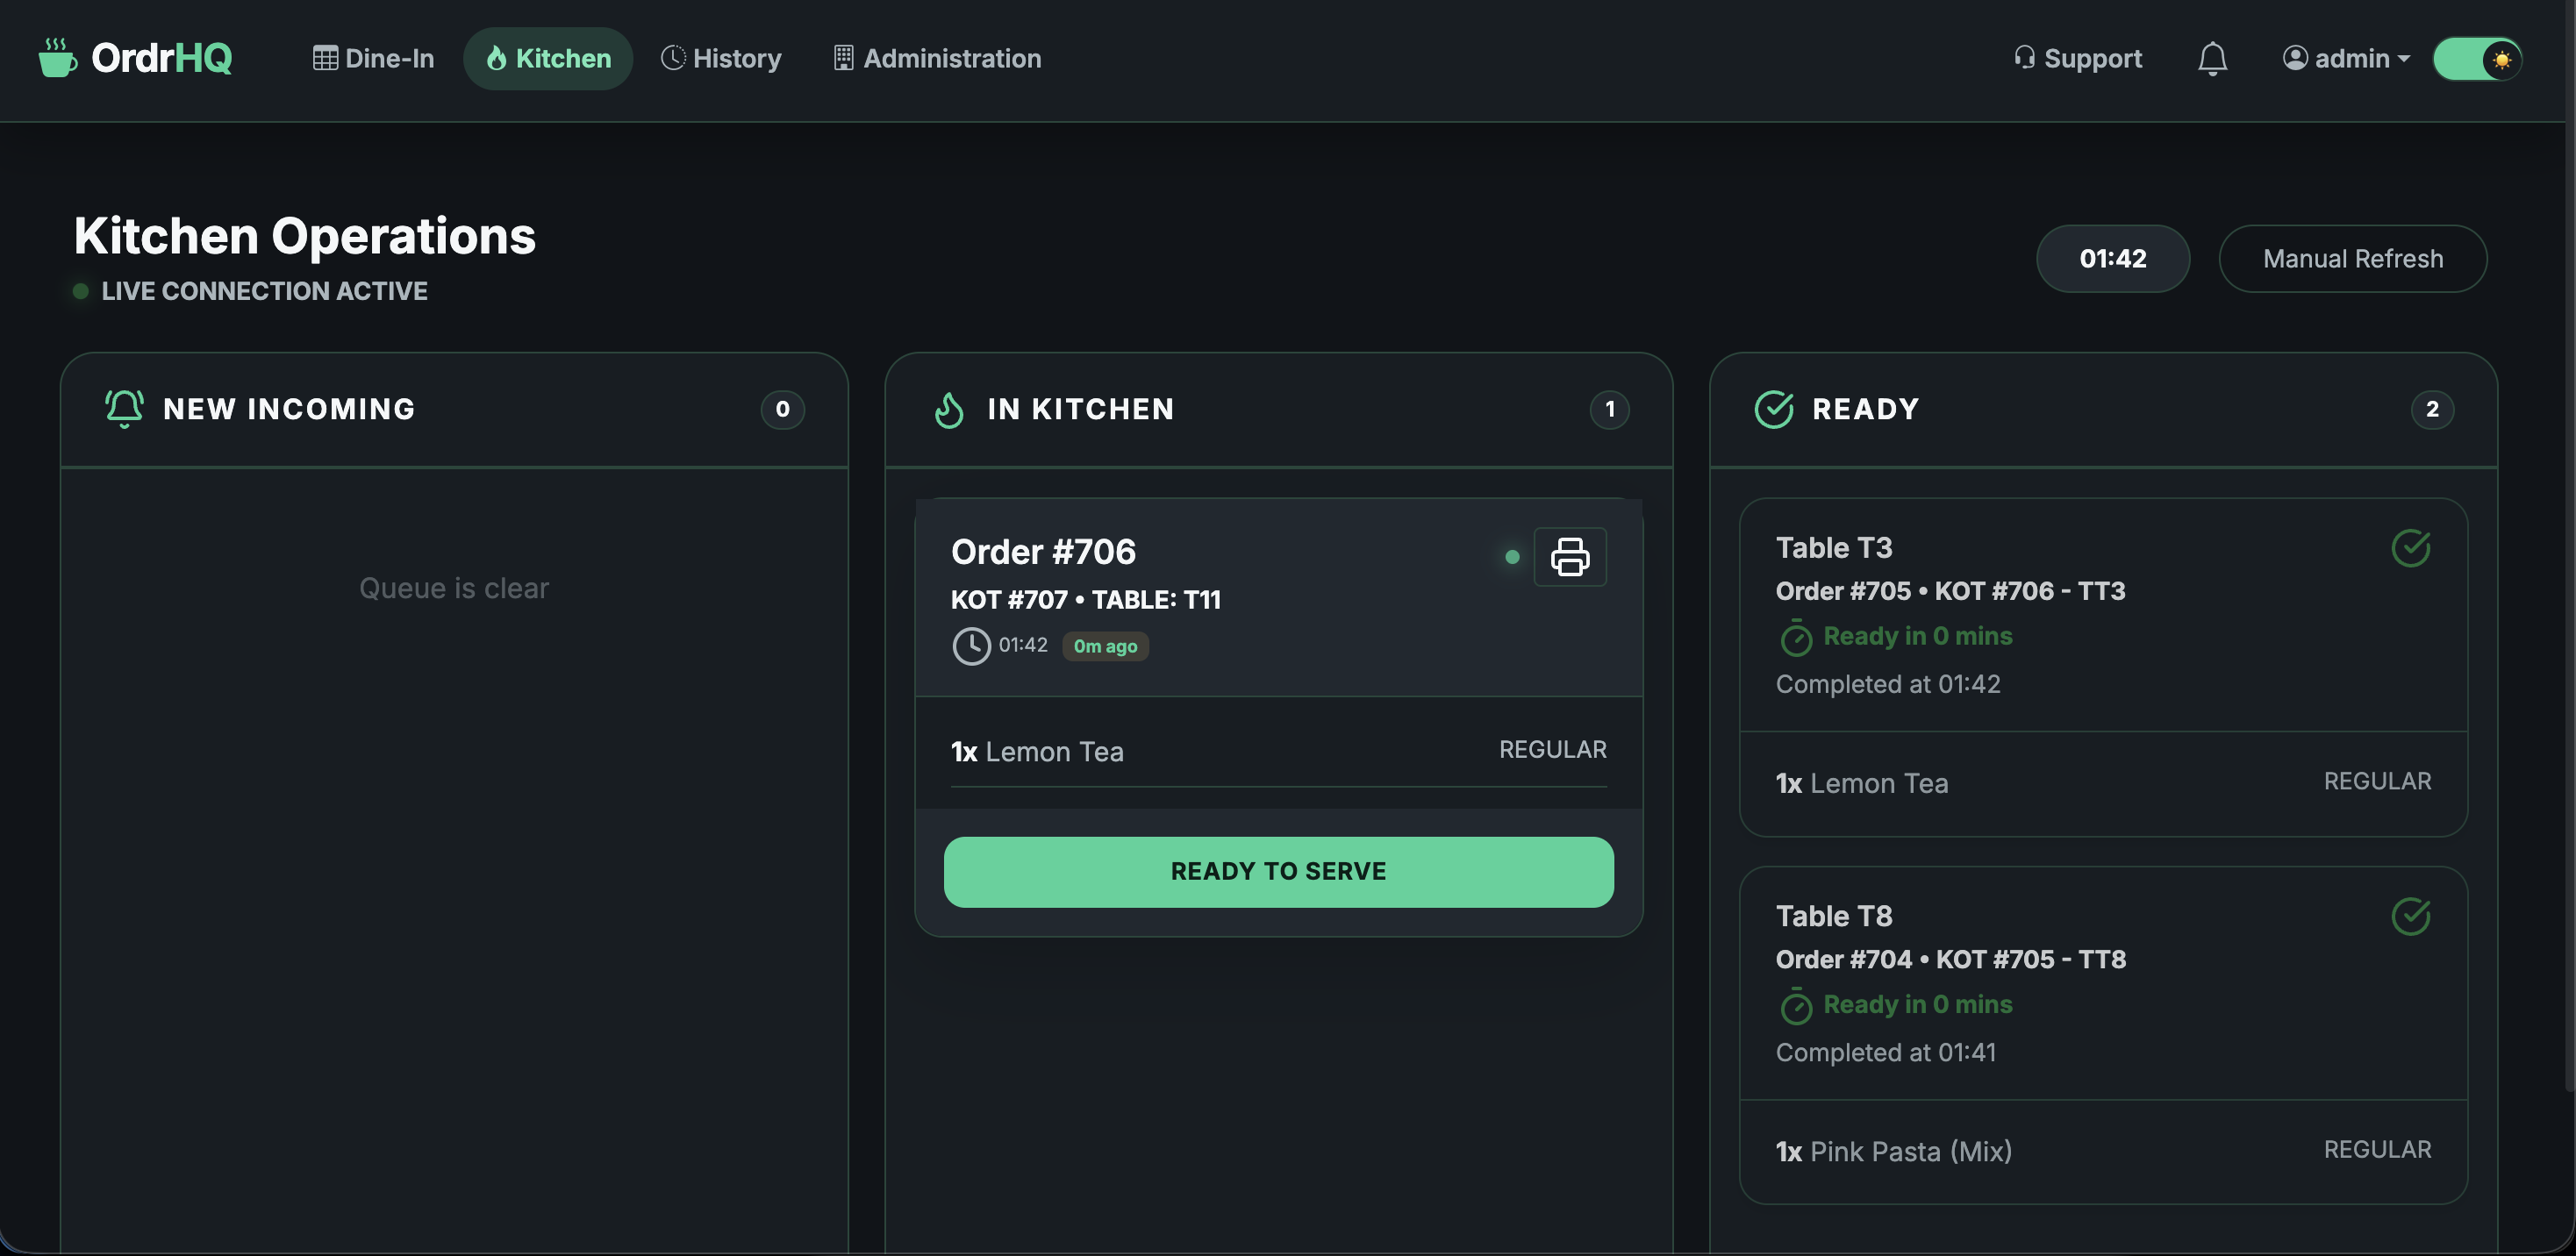The width and height of the screenshot is (2576, 1256).
Task: Click Completed at 01:42 text
Action: pos(1888,684)
